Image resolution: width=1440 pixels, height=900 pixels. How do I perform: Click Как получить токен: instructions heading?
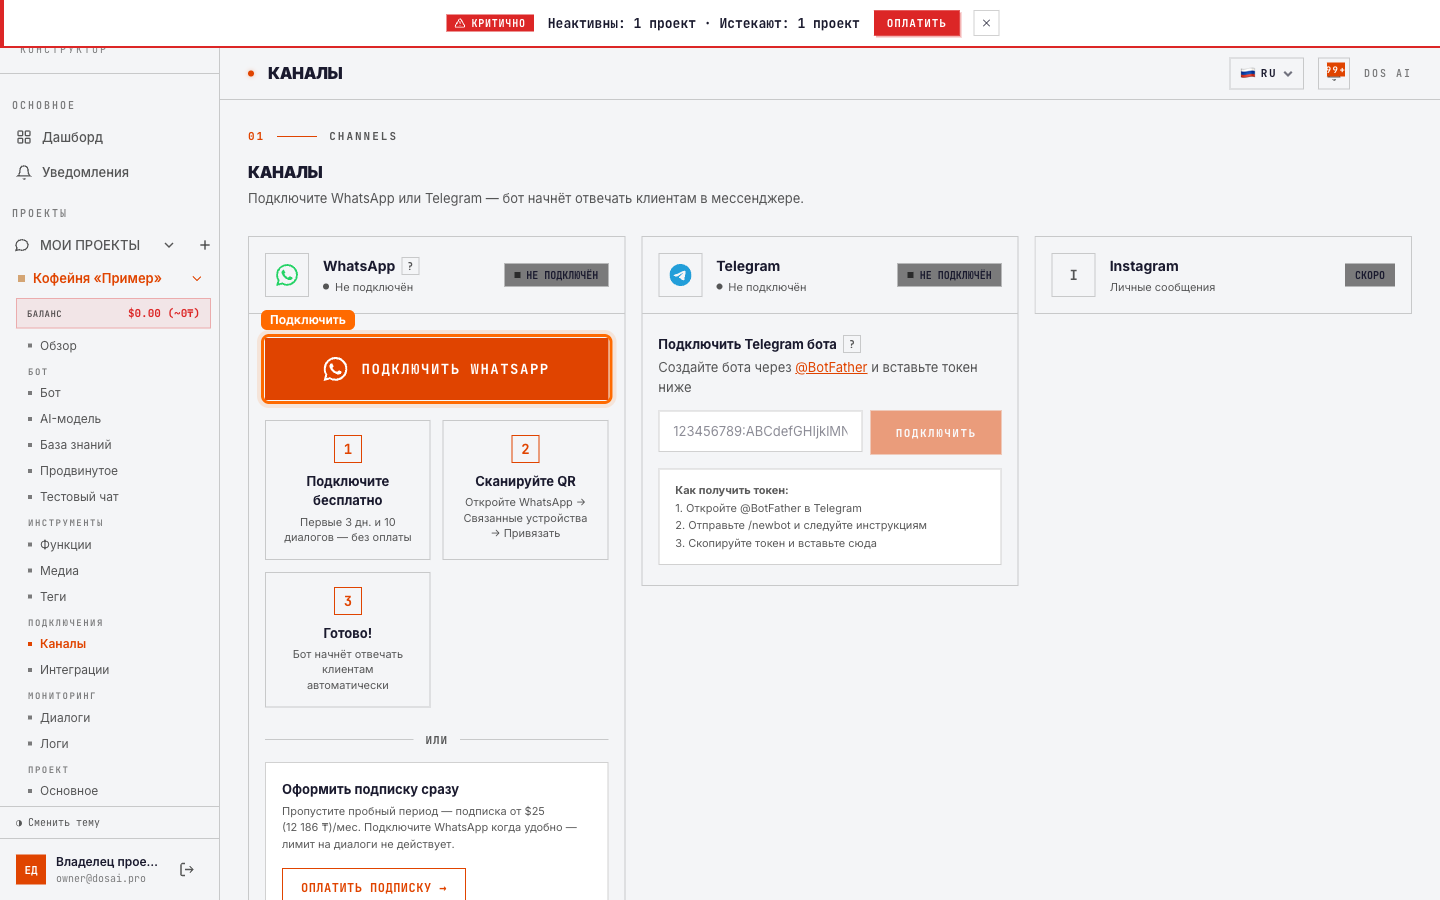click(732, 490)
